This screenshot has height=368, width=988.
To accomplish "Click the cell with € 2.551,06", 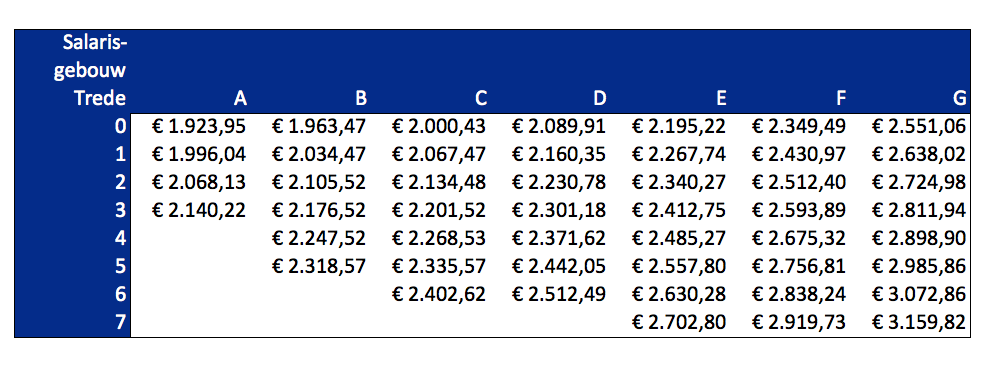I will pyautogui.click(x=919, y=127).
